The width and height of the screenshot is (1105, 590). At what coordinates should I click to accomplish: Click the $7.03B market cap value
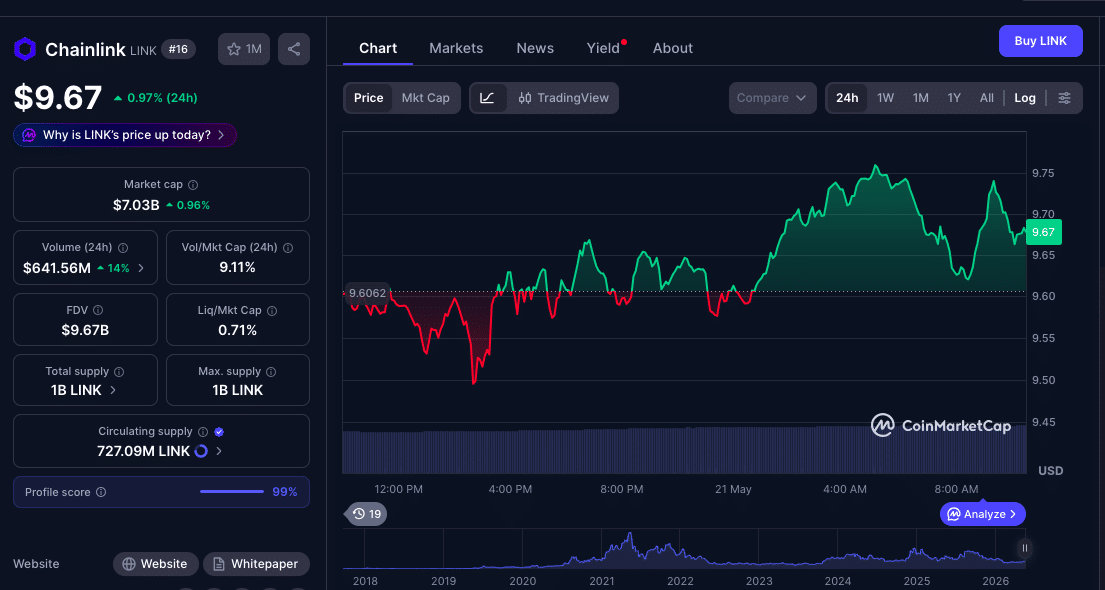(x=136, y=205)
